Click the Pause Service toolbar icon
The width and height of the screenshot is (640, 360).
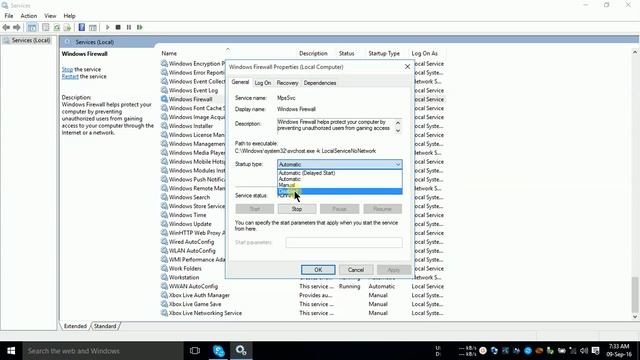129,27
